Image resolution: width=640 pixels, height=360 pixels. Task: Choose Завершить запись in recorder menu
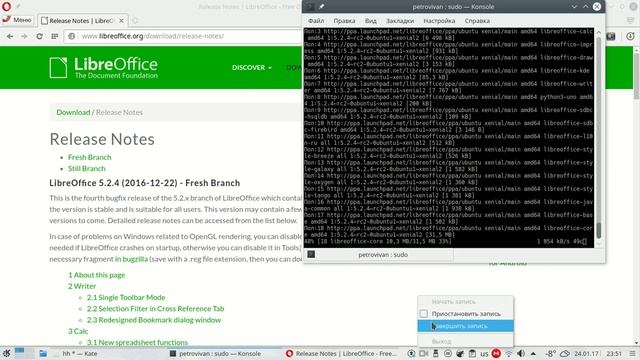tap(465, 326)
